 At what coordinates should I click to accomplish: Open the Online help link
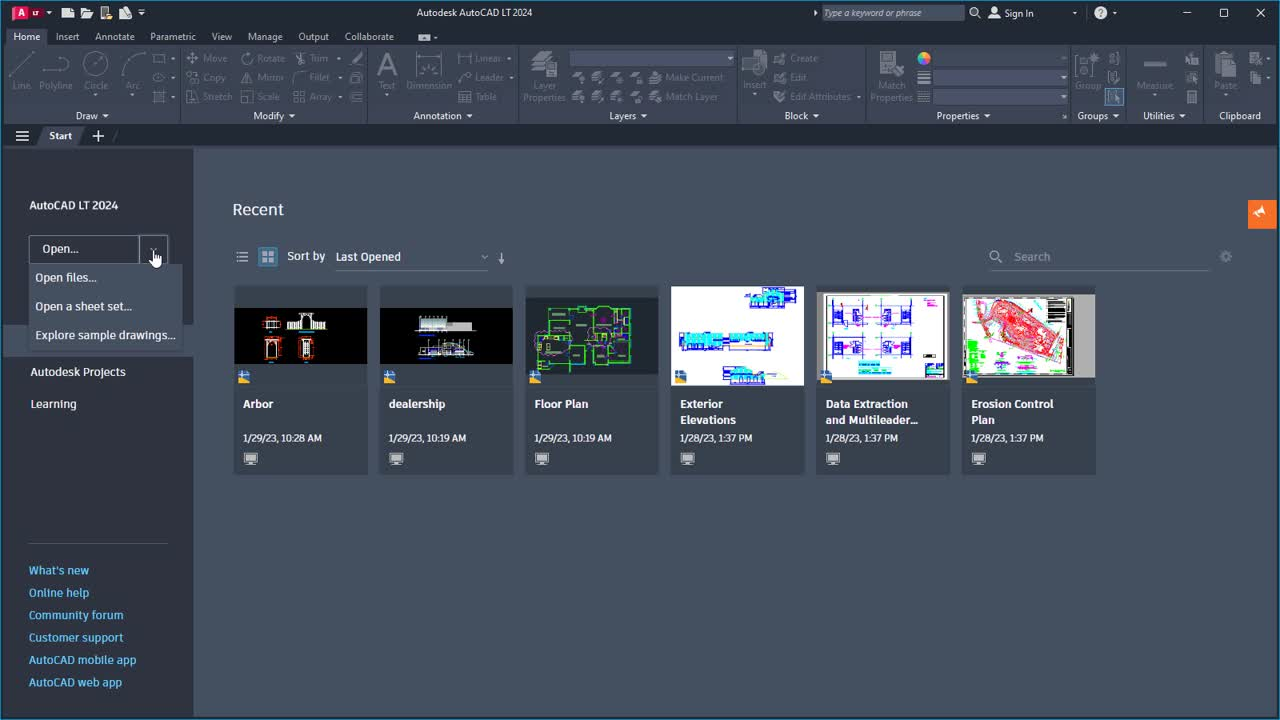point(59,593)
